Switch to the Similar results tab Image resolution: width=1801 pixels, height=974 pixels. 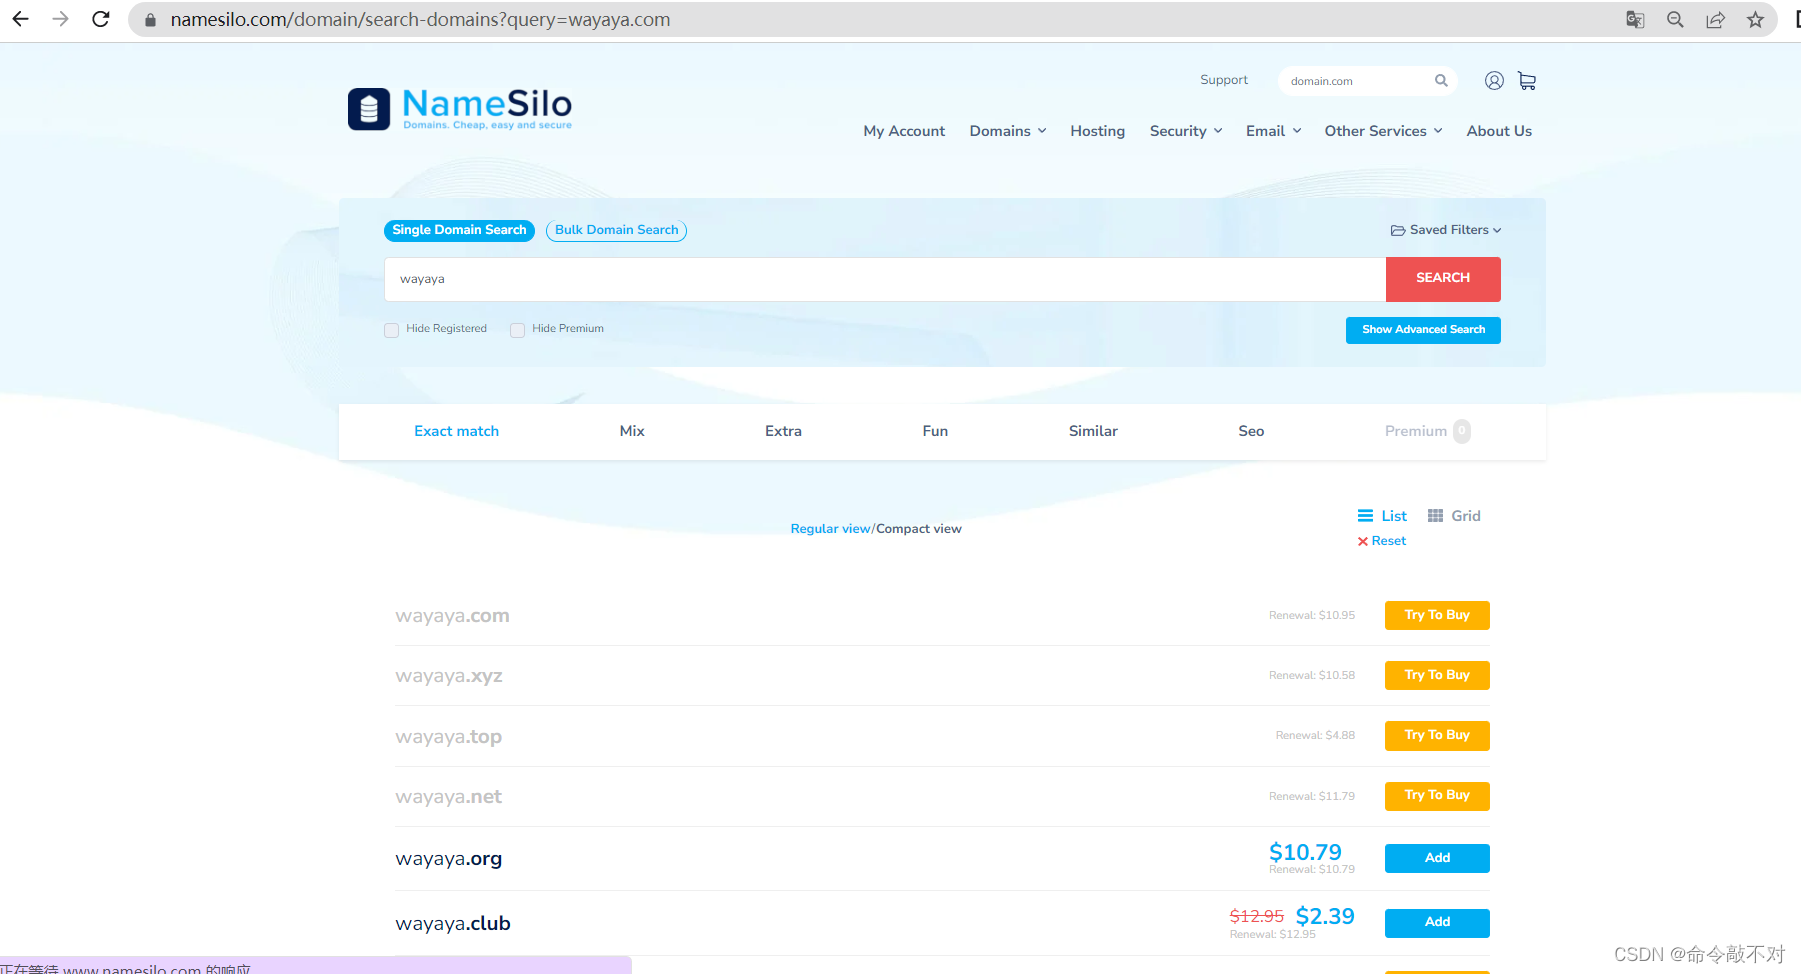tap(1093, 431)
